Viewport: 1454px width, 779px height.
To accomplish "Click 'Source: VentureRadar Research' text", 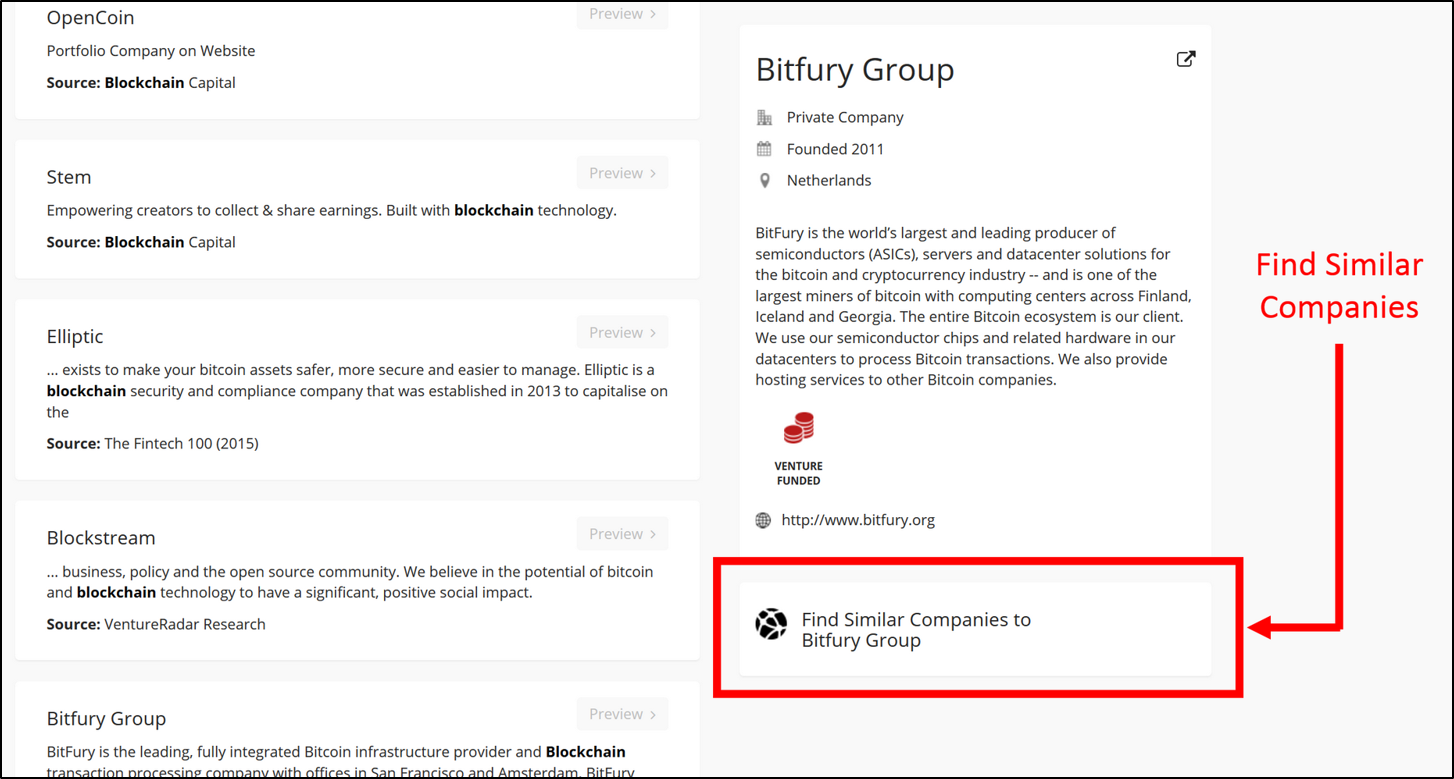I will coord(156,624).
